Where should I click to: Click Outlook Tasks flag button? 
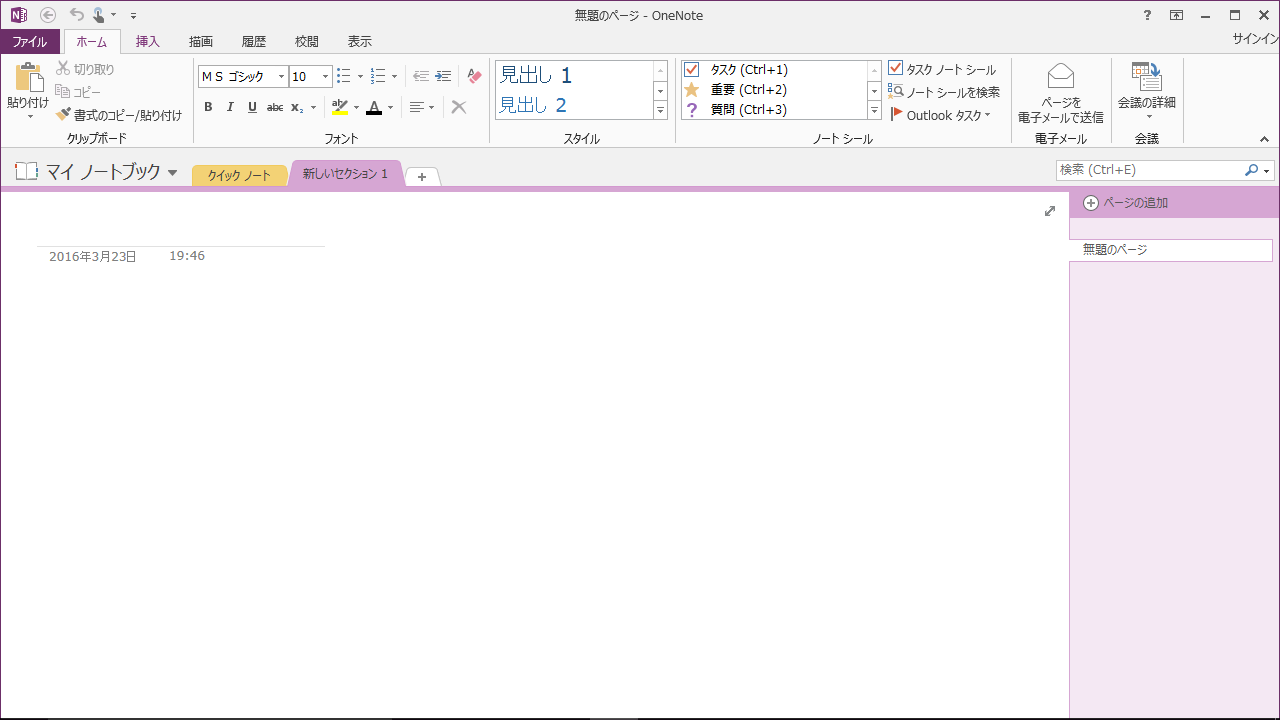coord(940,115)
